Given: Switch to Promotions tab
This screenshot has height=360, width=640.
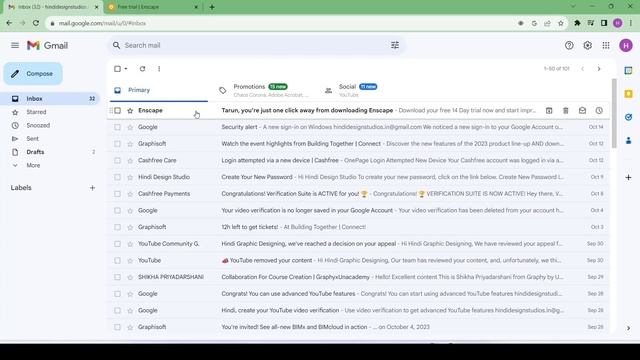Looking at the screenshot, I should [264, 90].
